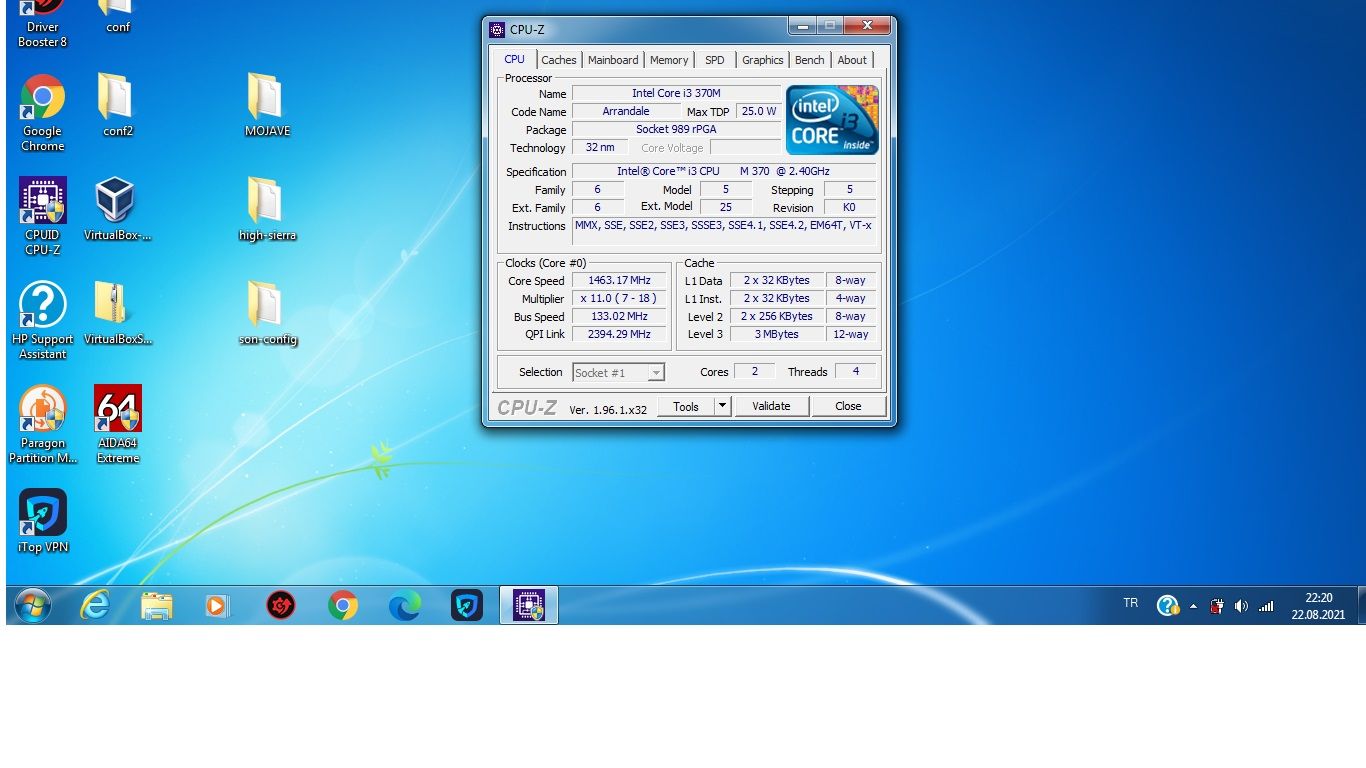Click the power icon in the system tray
The height and width of the screenshot is (768, 1366).
(1217, 606)
